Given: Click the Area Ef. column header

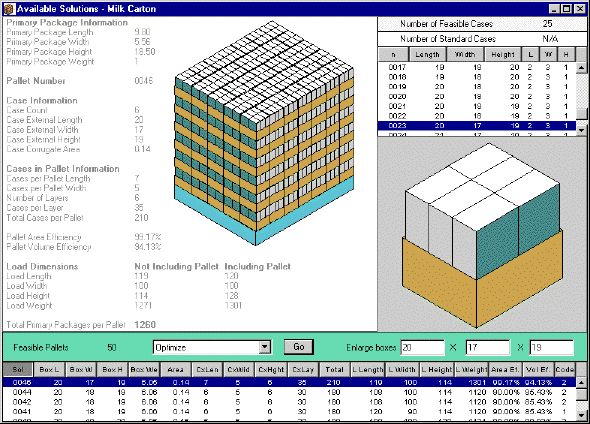Looking at the screenshot, I should click(505, 369).
